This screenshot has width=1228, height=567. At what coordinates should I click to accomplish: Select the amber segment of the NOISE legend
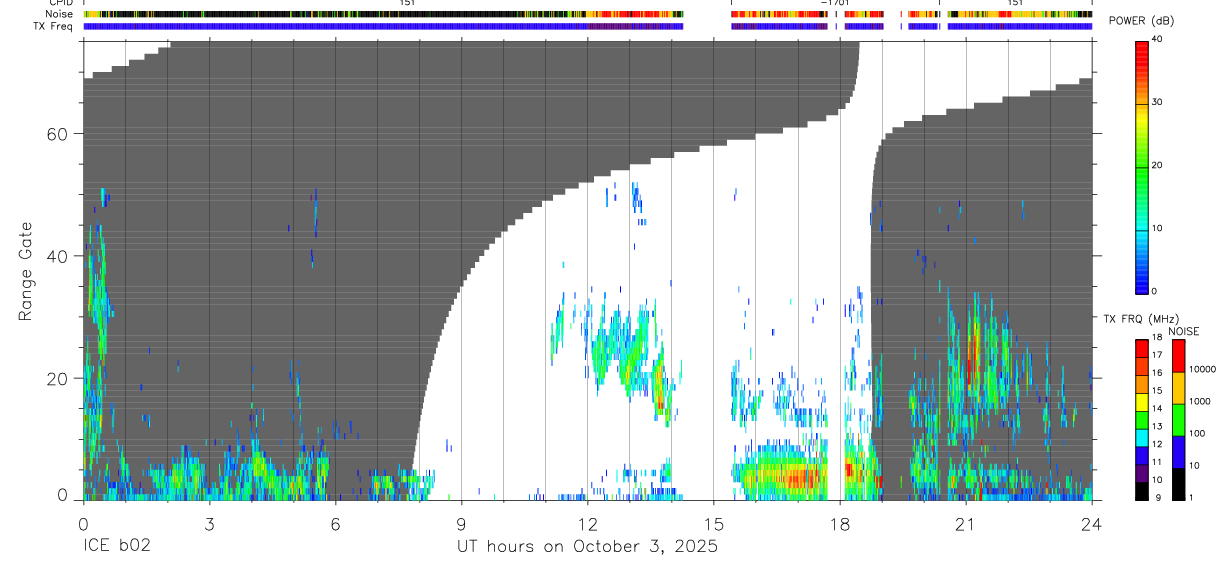pos(1178,388)
